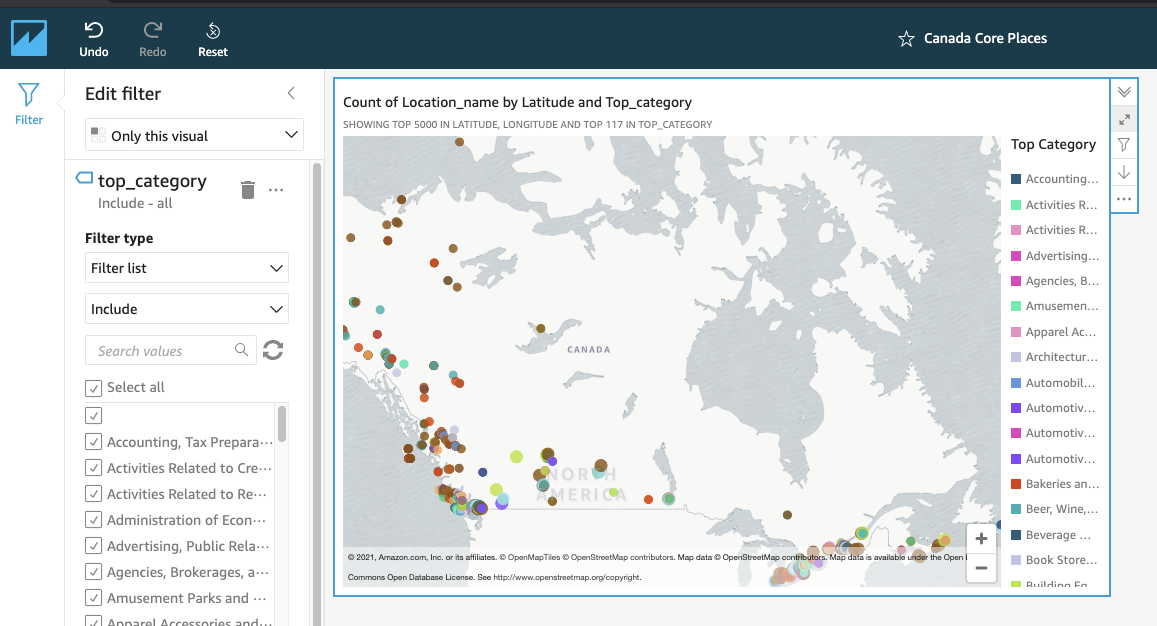
Task: Open the QuickSight home logo
Action: tap(29, 38)
